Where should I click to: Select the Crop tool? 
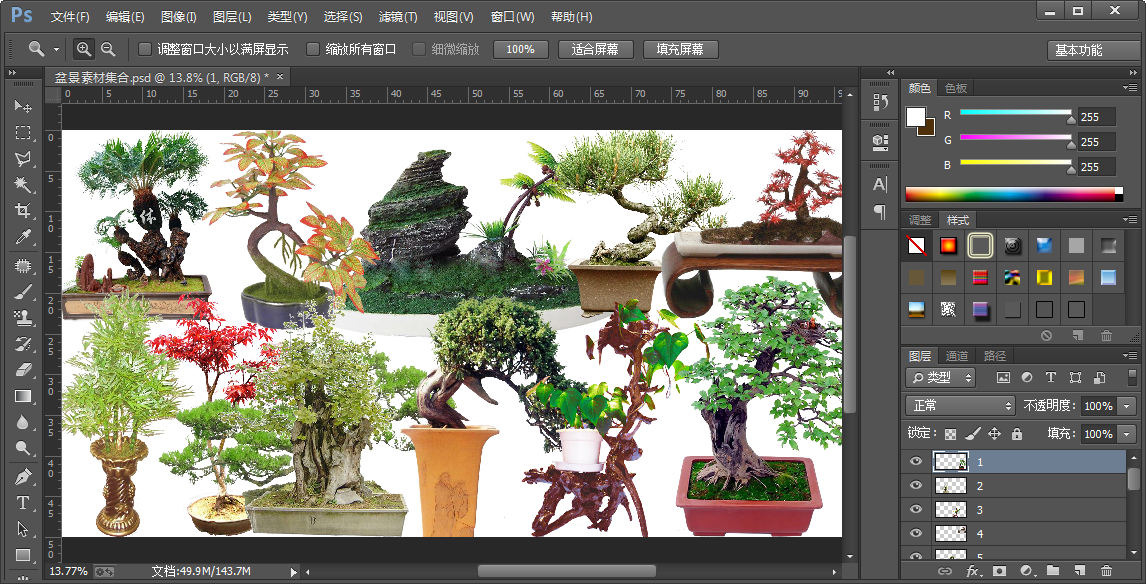coord(23,211)
